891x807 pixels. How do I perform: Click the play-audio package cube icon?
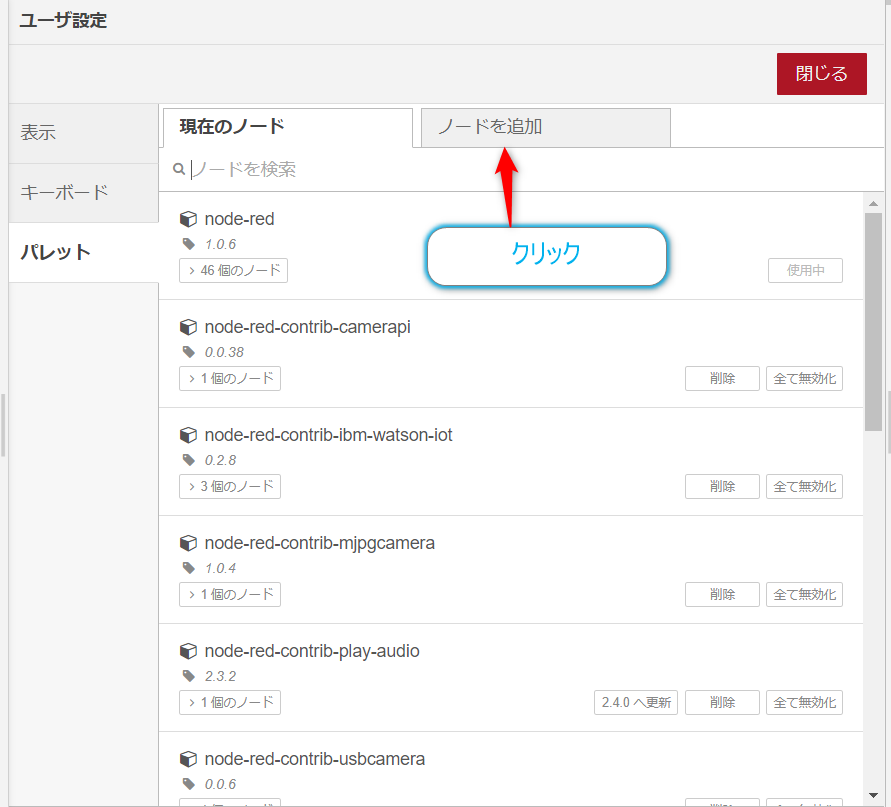click(188, 651)
